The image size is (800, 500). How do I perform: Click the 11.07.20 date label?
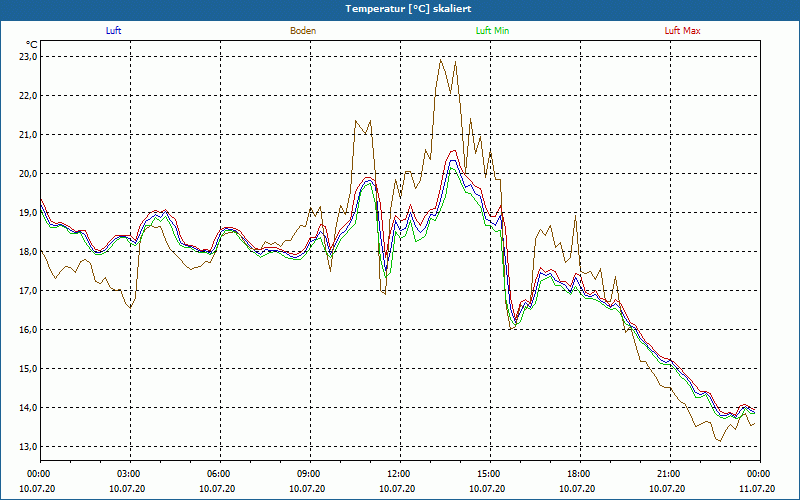(757, 488)
